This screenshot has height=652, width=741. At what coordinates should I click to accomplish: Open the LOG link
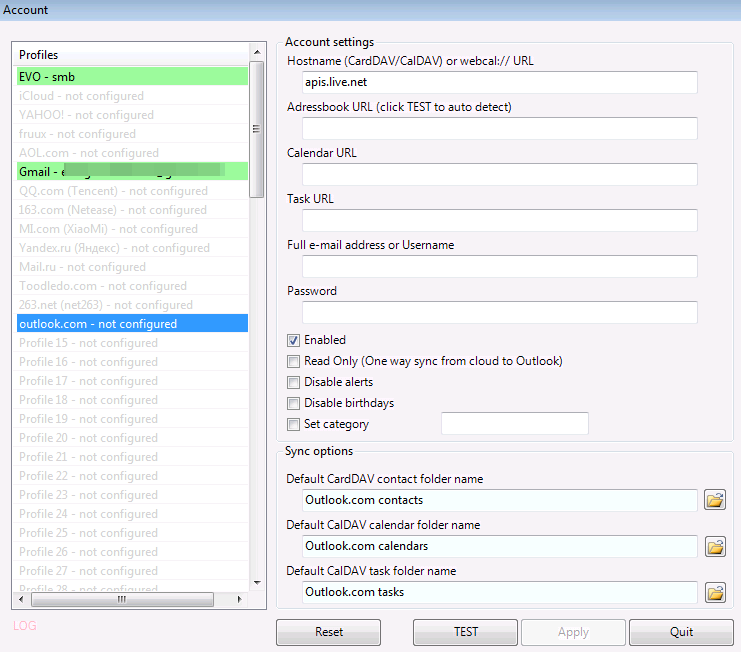tap(25, 626)
